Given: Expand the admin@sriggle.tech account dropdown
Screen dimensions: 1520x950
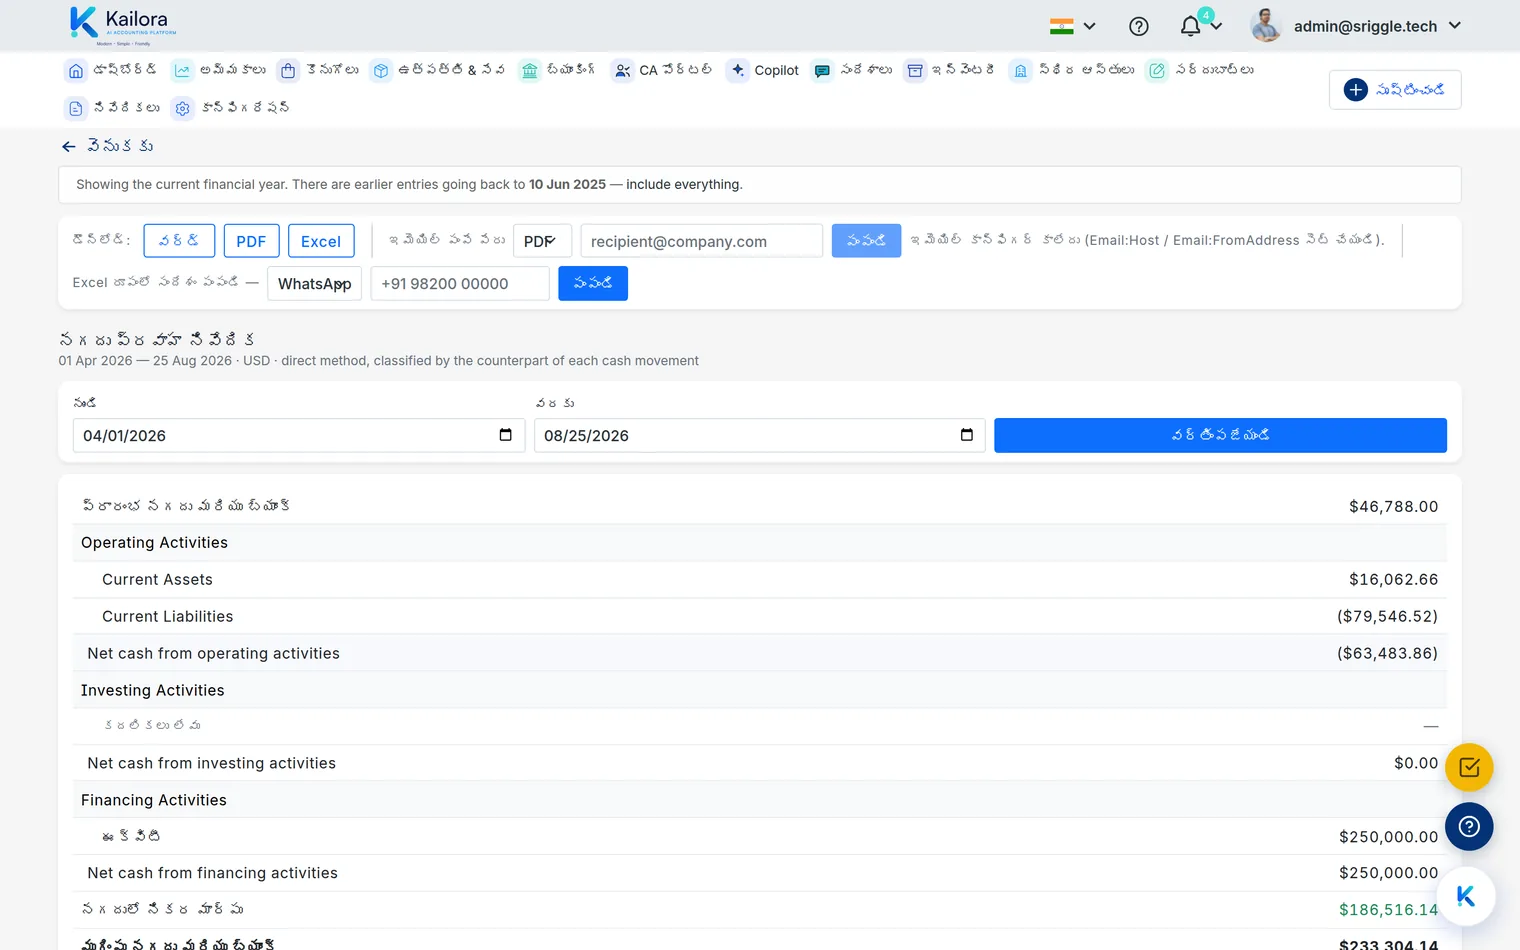Looking at the screenshot, I should coord(1357,27).
